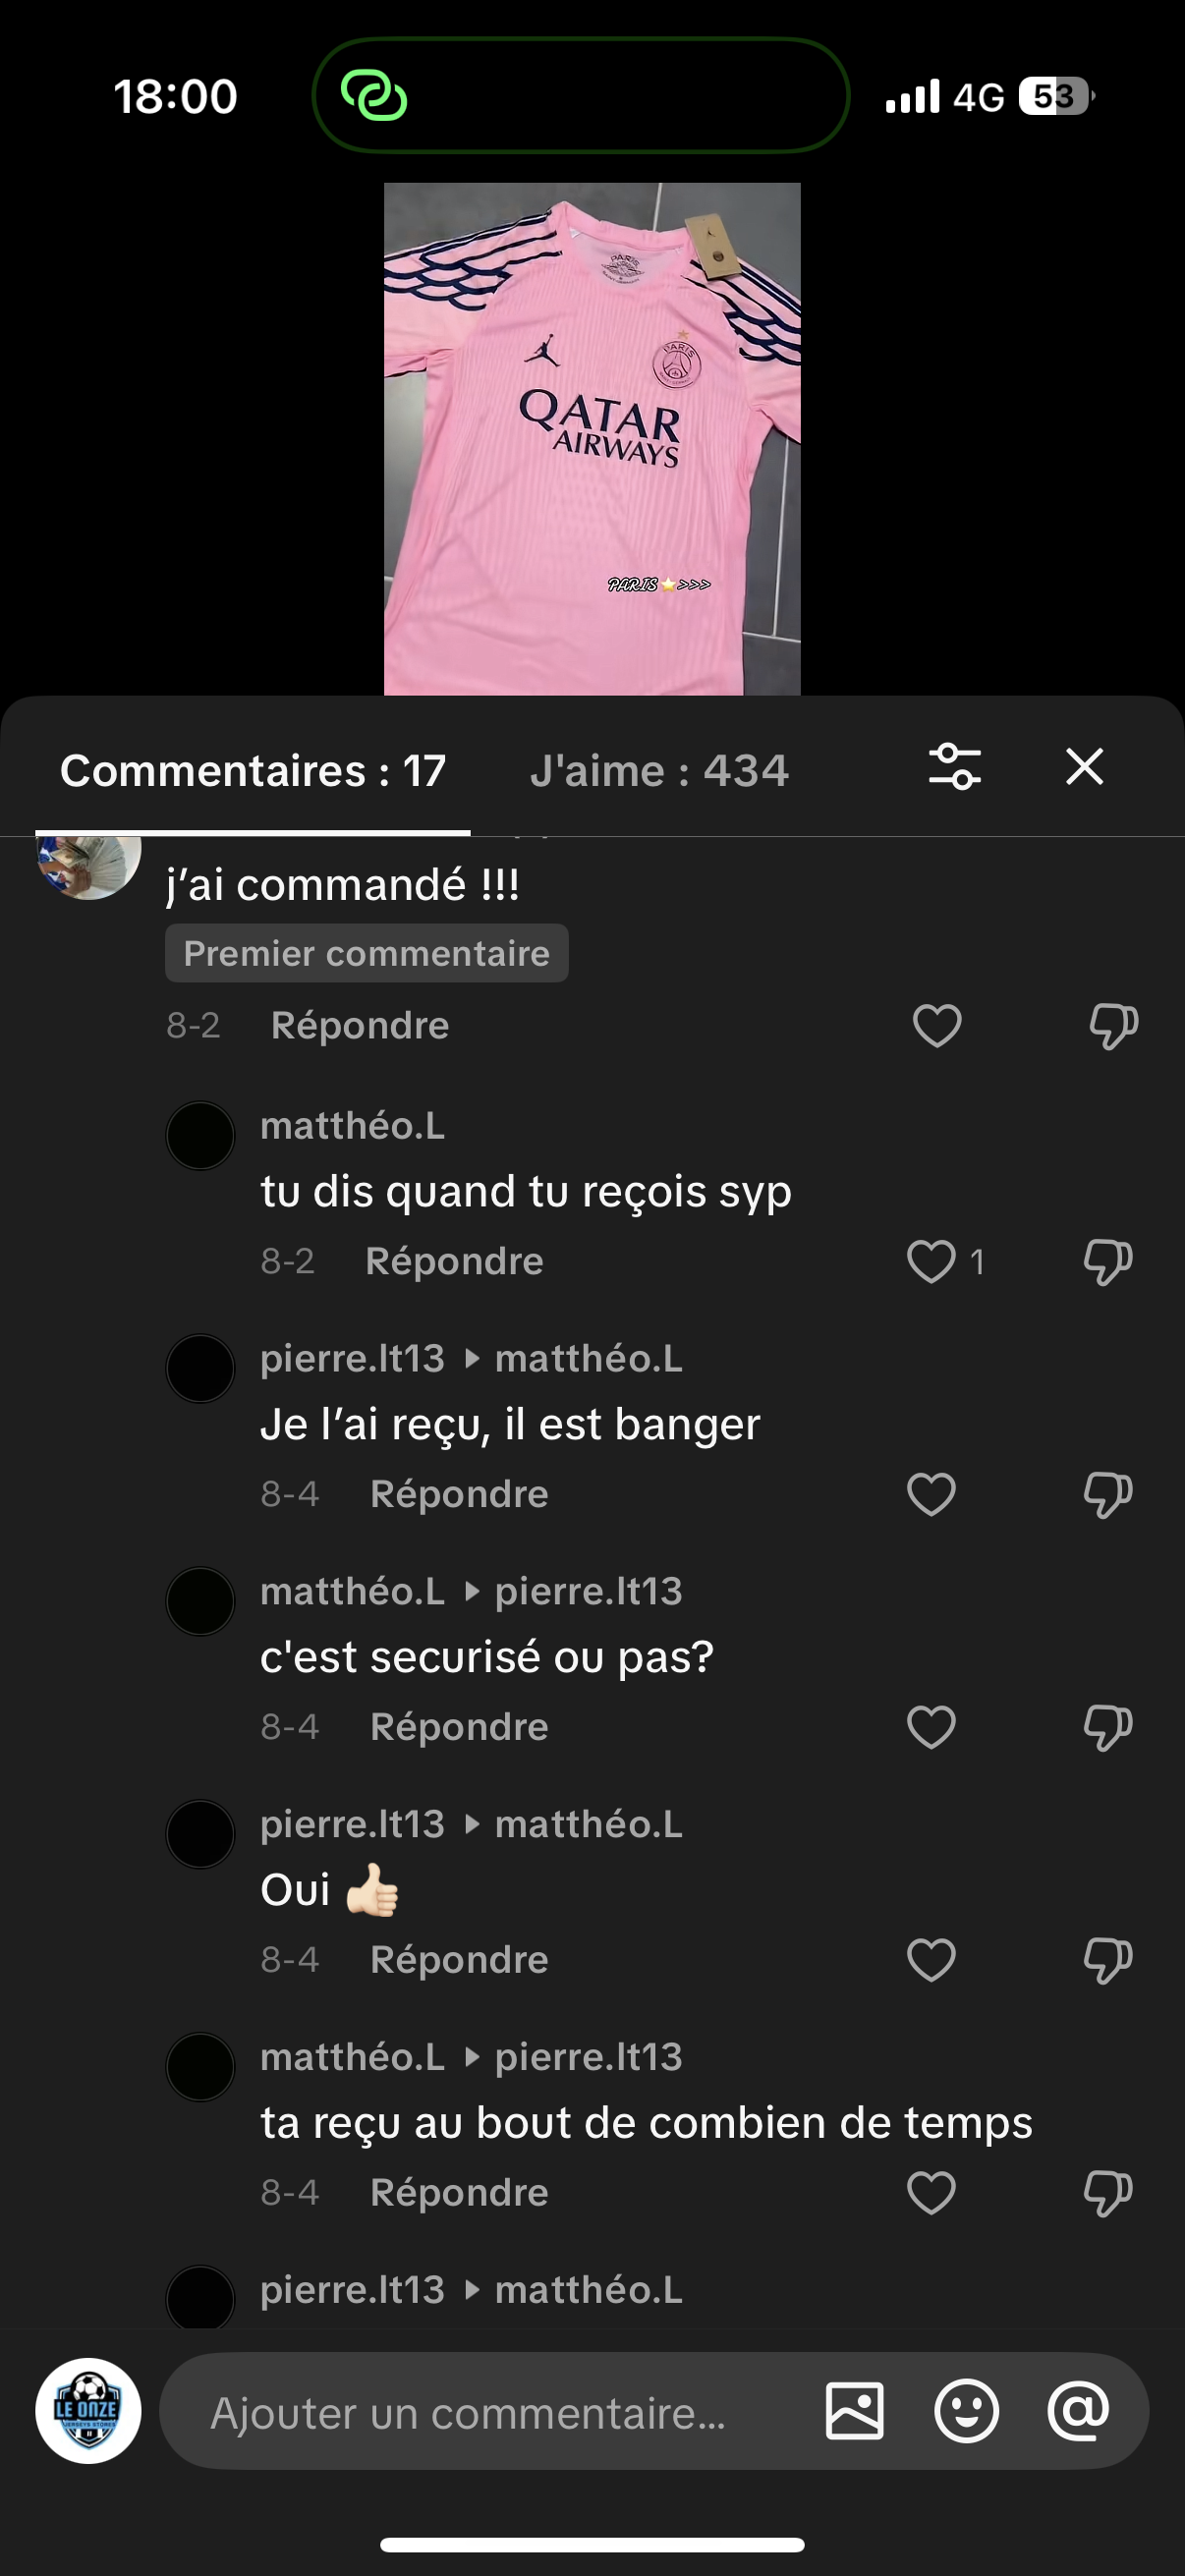Open the pink PSG jersey video thumbnail
The width and height of the screenshot is (1185, 2576).
pos(592,438)
